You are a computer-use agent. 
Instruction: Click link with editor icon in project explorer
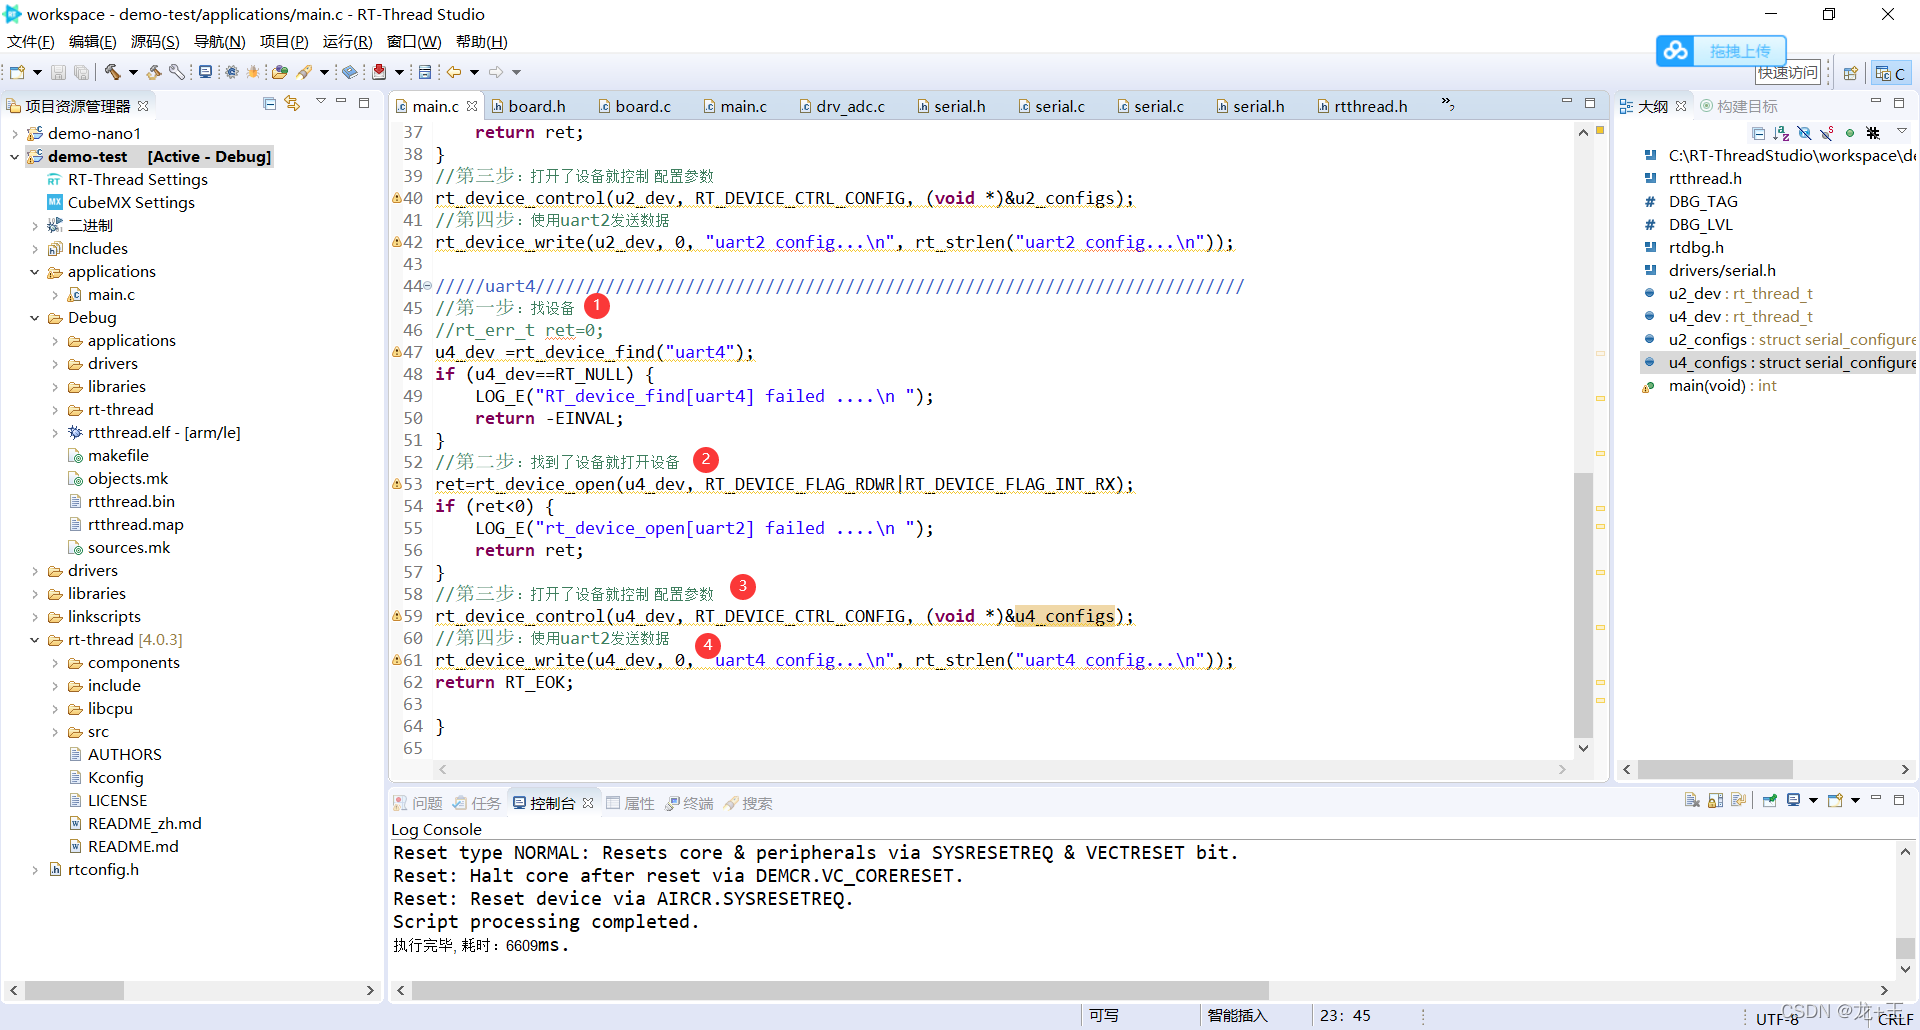[292, 104]
